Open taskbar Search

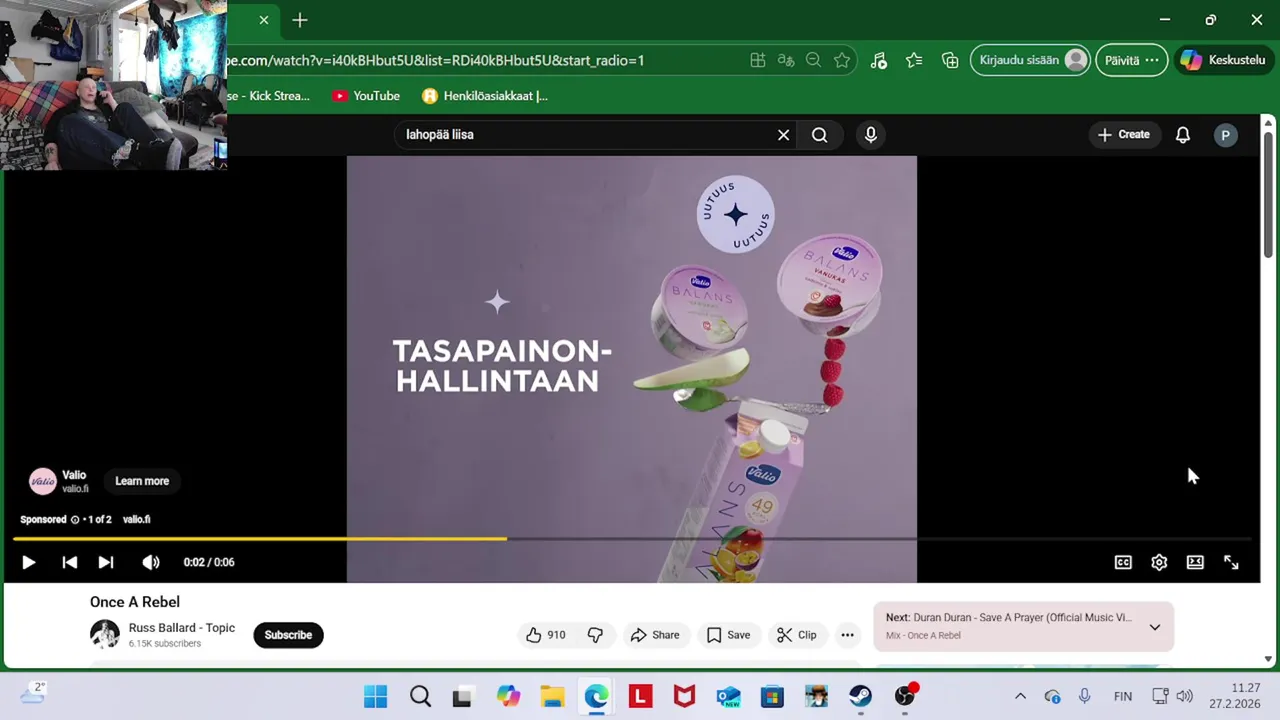click(421, 696)
